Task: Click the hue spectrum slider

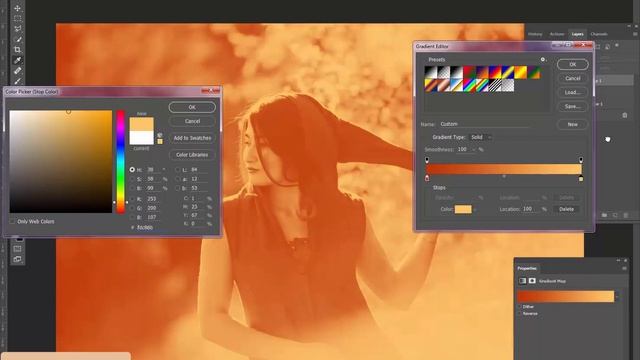Action: pos(120,162)
